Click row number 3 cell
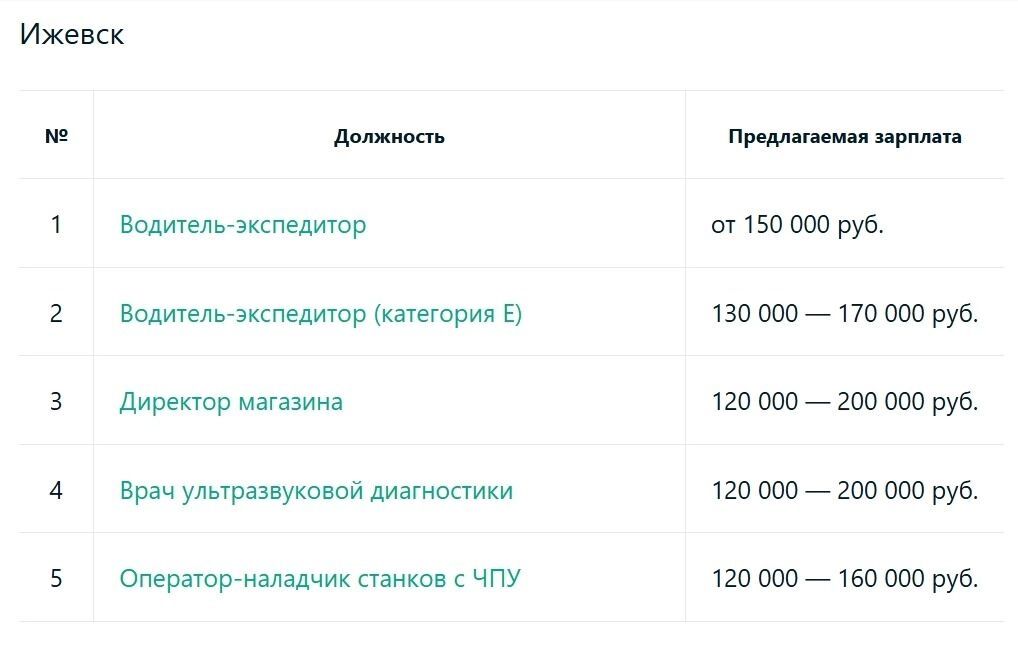The height and width of the screenshot is (661, 1018). pyautogui.click(x=56, y=402)
